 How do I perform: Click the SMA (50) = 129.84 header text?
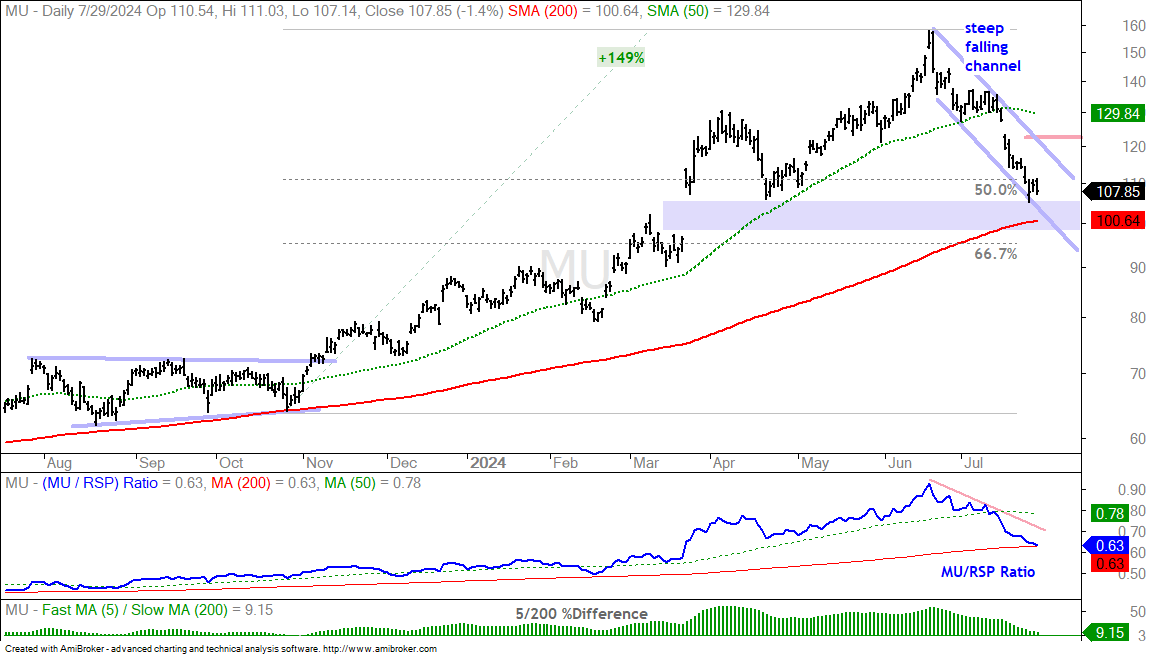coord(708,11)
